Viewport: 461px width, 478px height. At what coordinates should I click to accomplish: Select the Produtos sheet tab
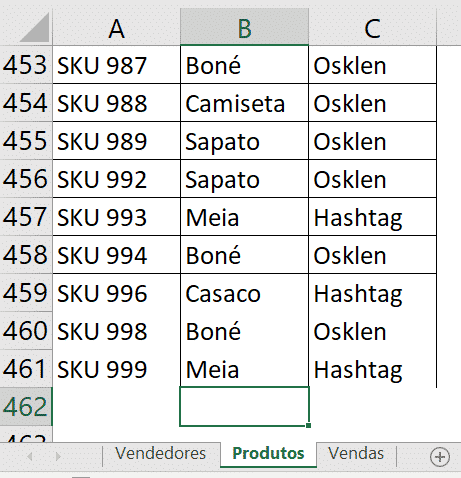[x=268, y=454]
